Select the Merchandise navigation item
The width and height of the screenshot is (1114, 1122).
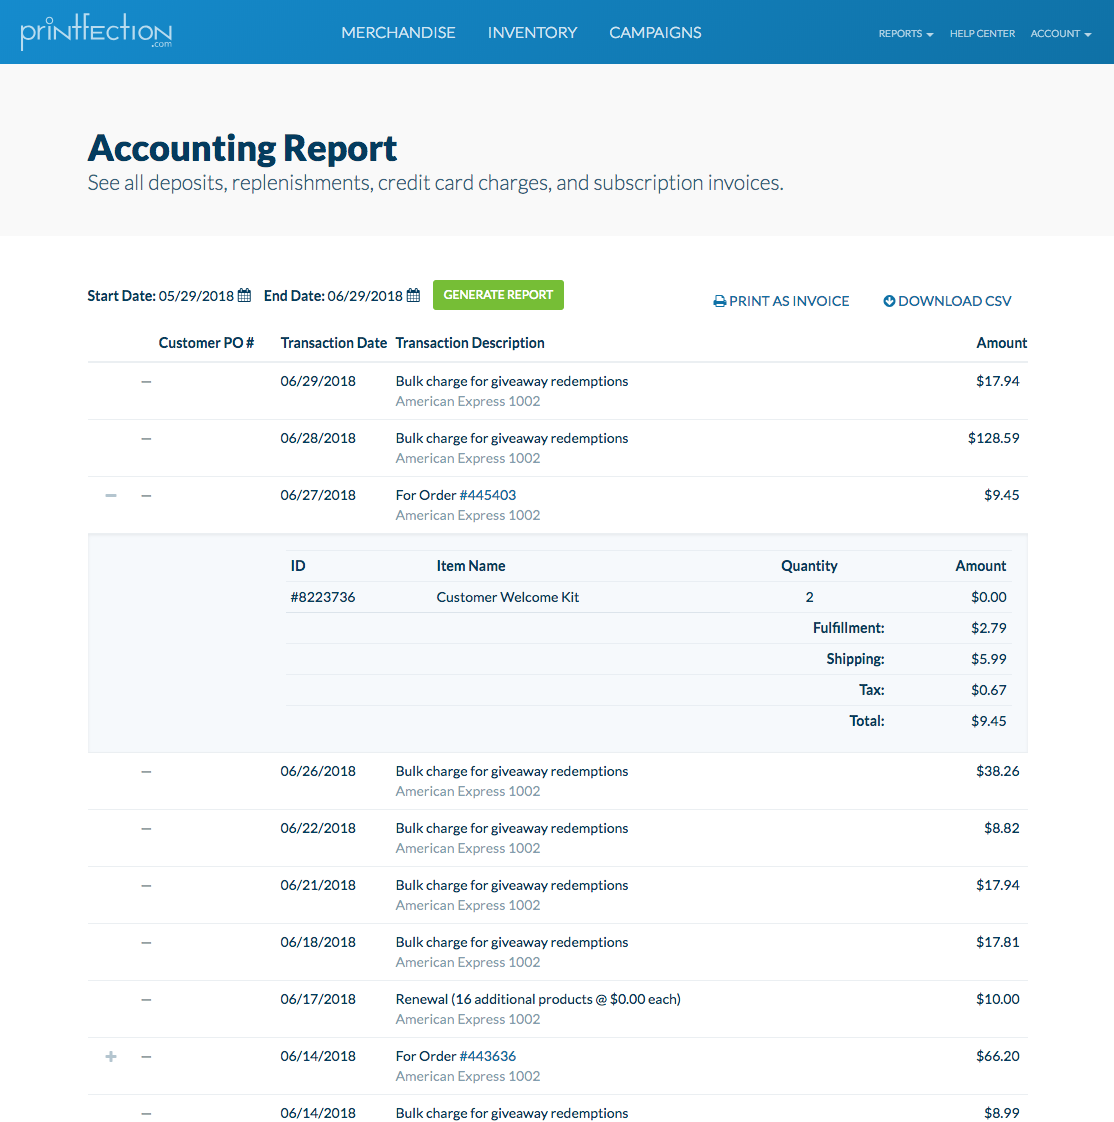pos(398,32)
